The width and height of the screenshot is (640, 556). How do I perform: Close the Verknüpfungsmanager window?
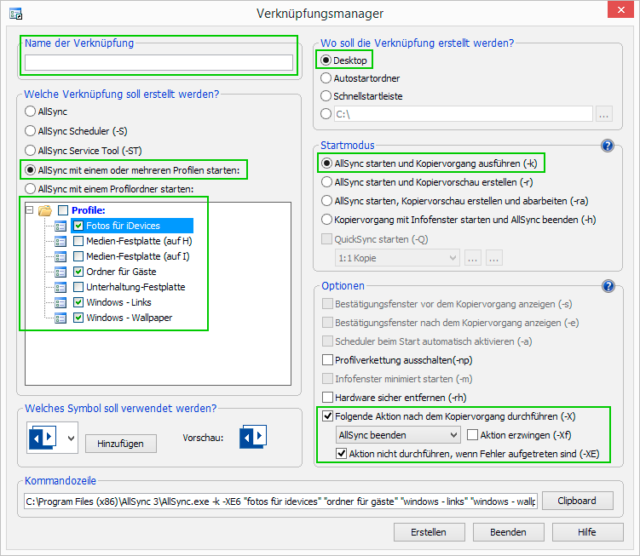coord(621,10)
